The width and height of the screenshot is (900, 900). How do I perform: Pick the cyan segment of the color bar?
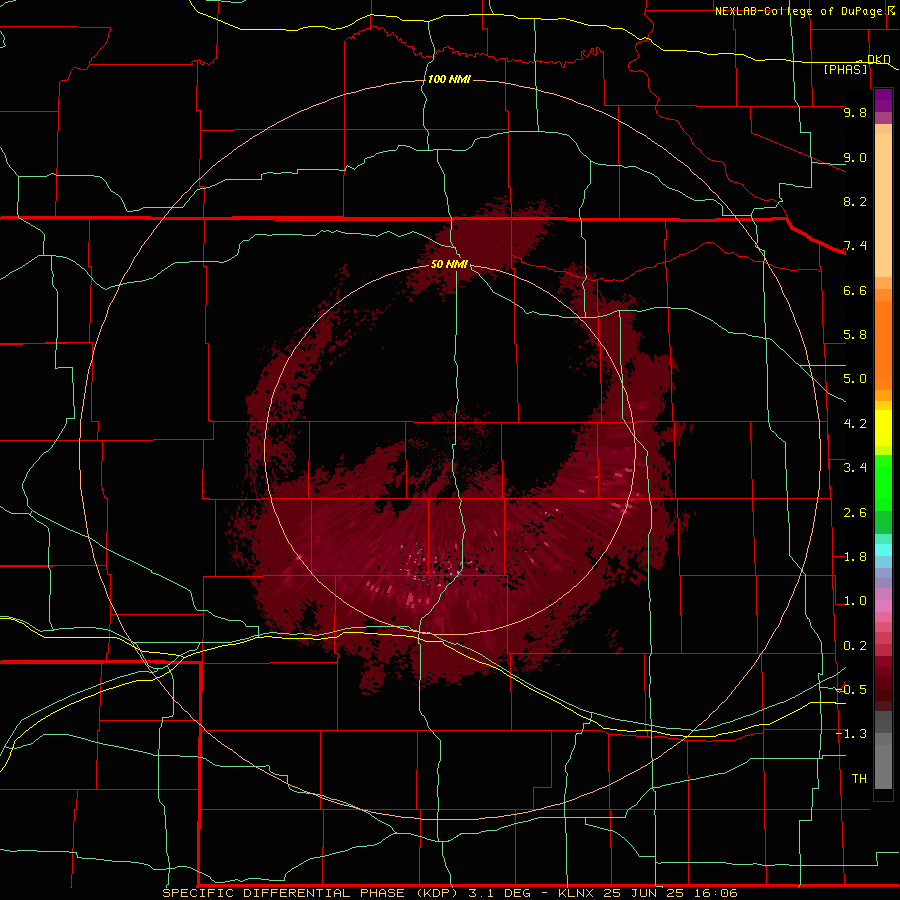(x=883, y=550)
